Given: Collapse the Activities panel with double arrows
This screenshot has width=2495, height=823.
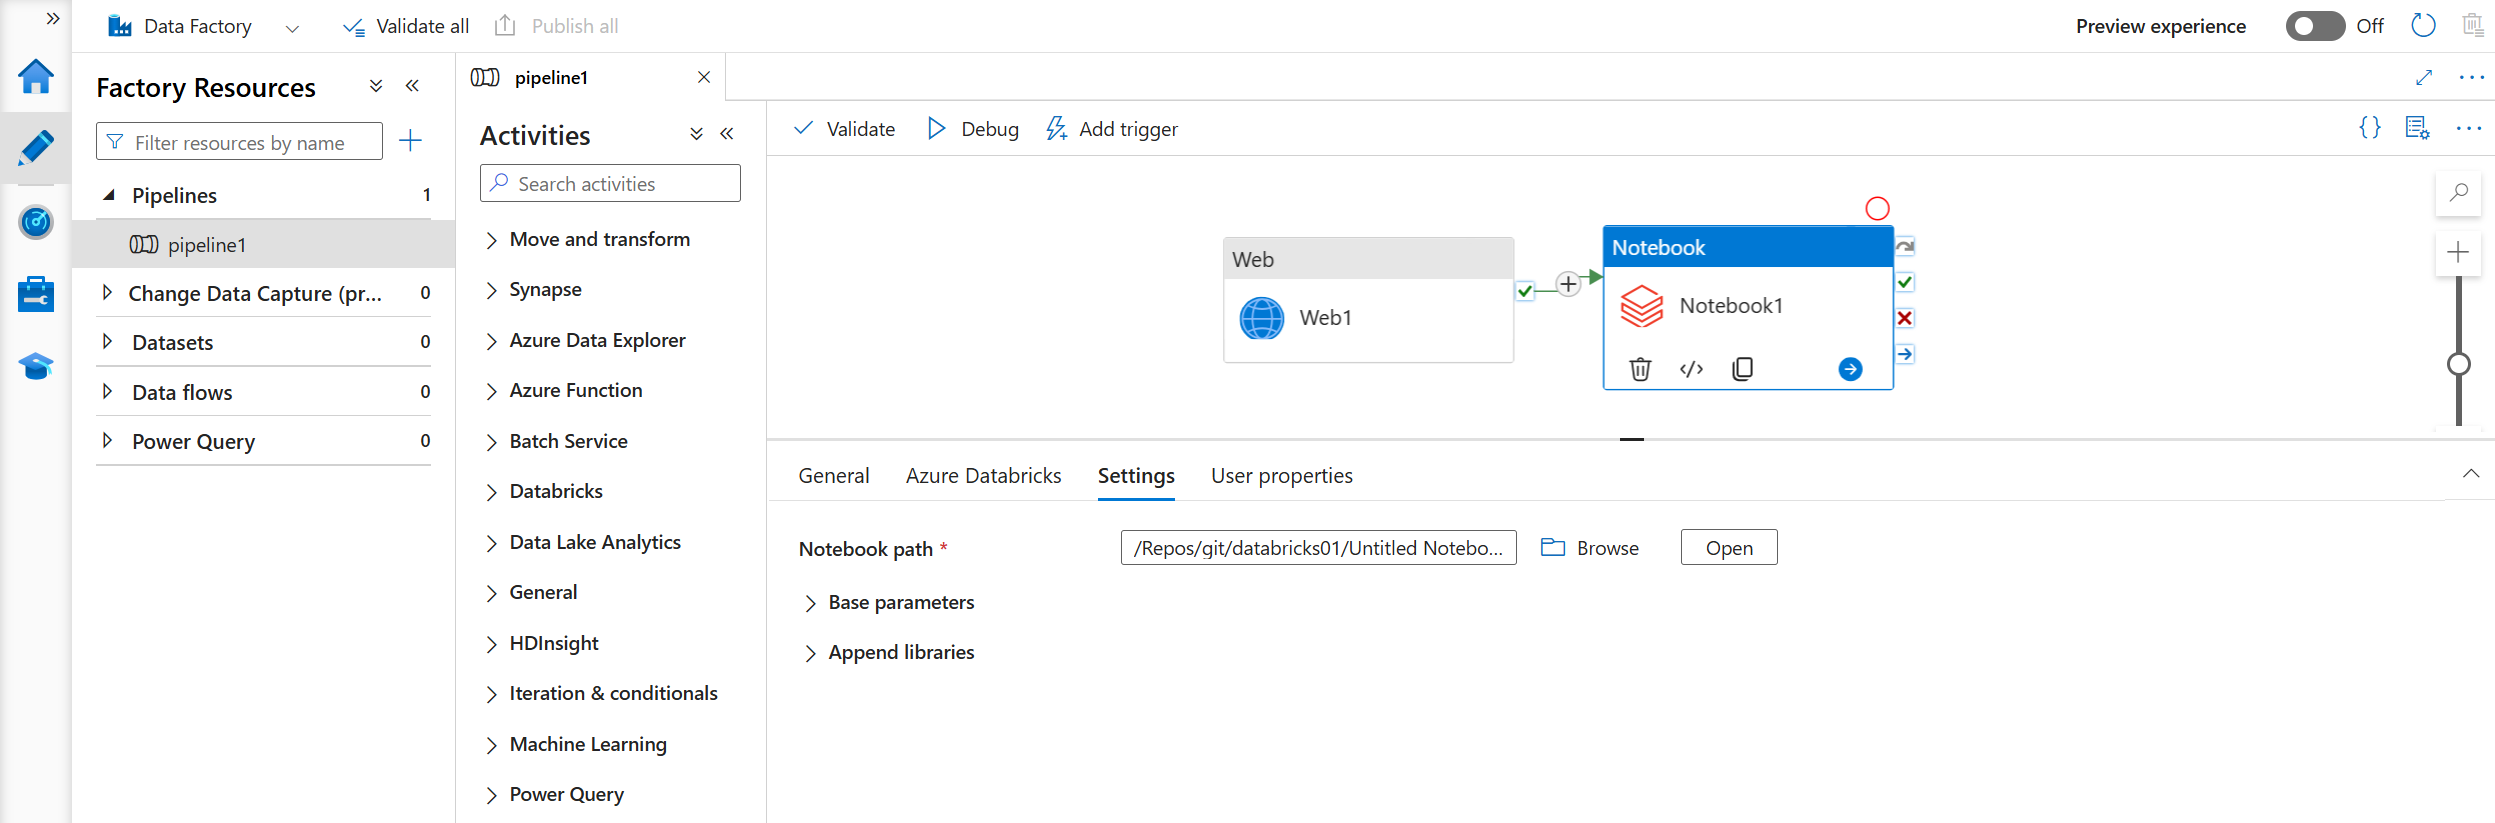Looking at the screenshot, I should [727, 134].
